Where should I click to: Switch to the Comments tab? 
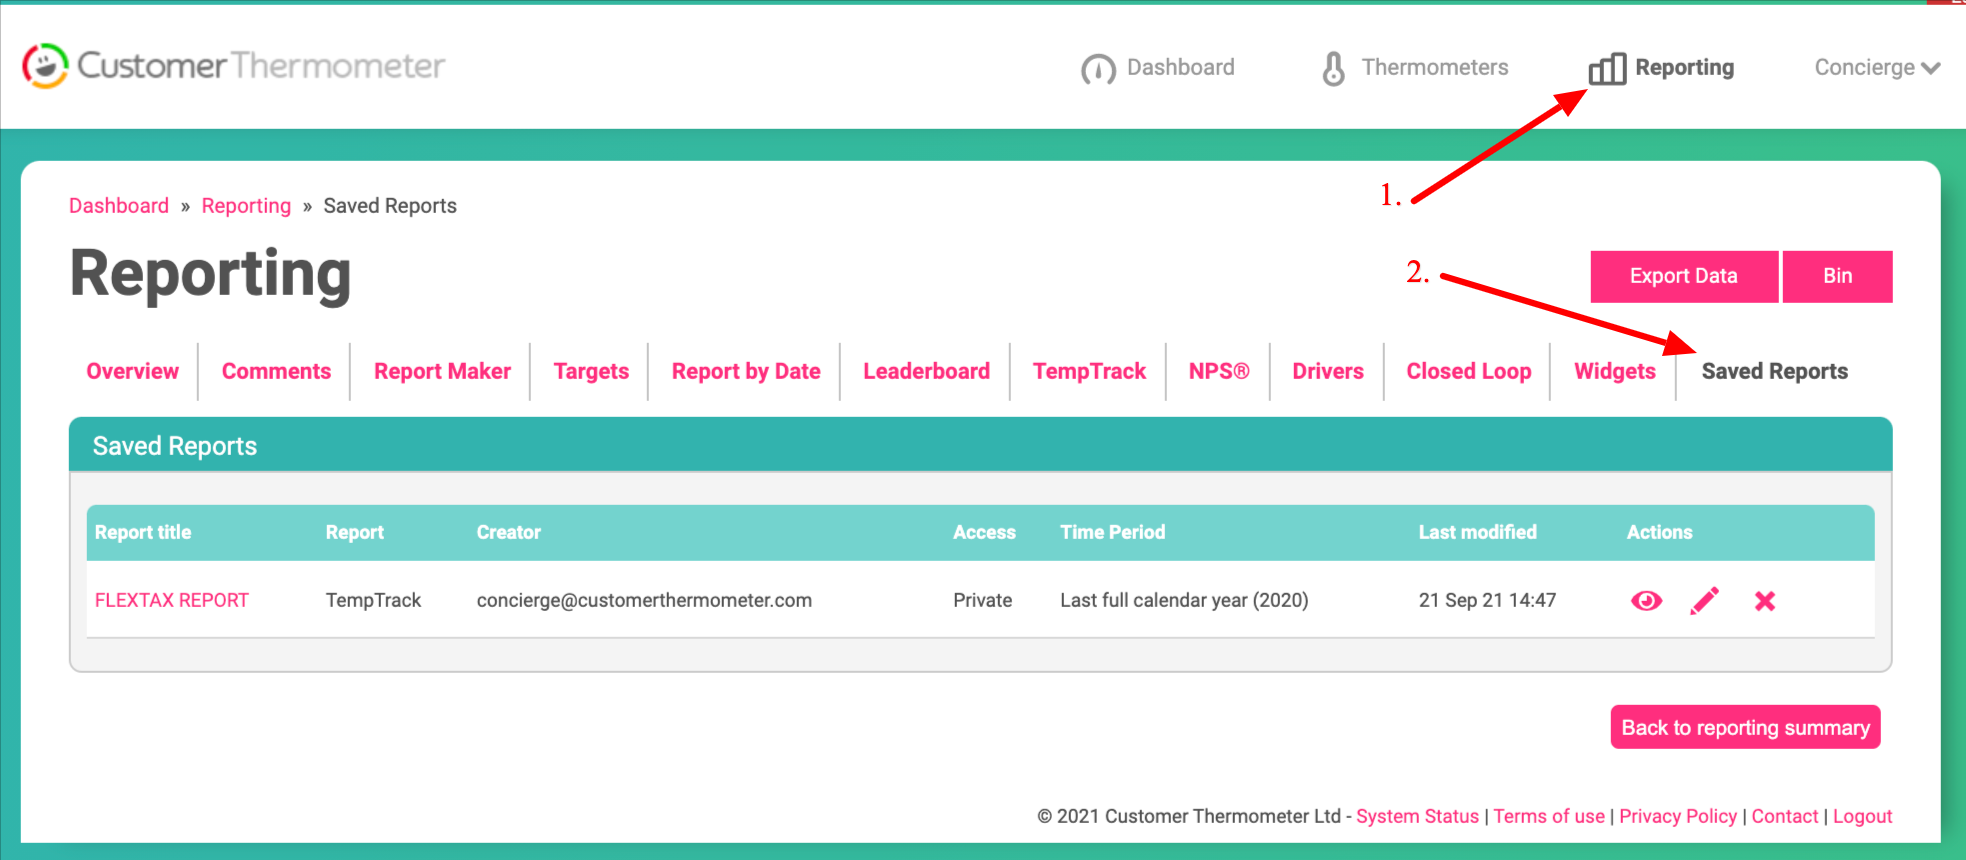pos(276,371)
